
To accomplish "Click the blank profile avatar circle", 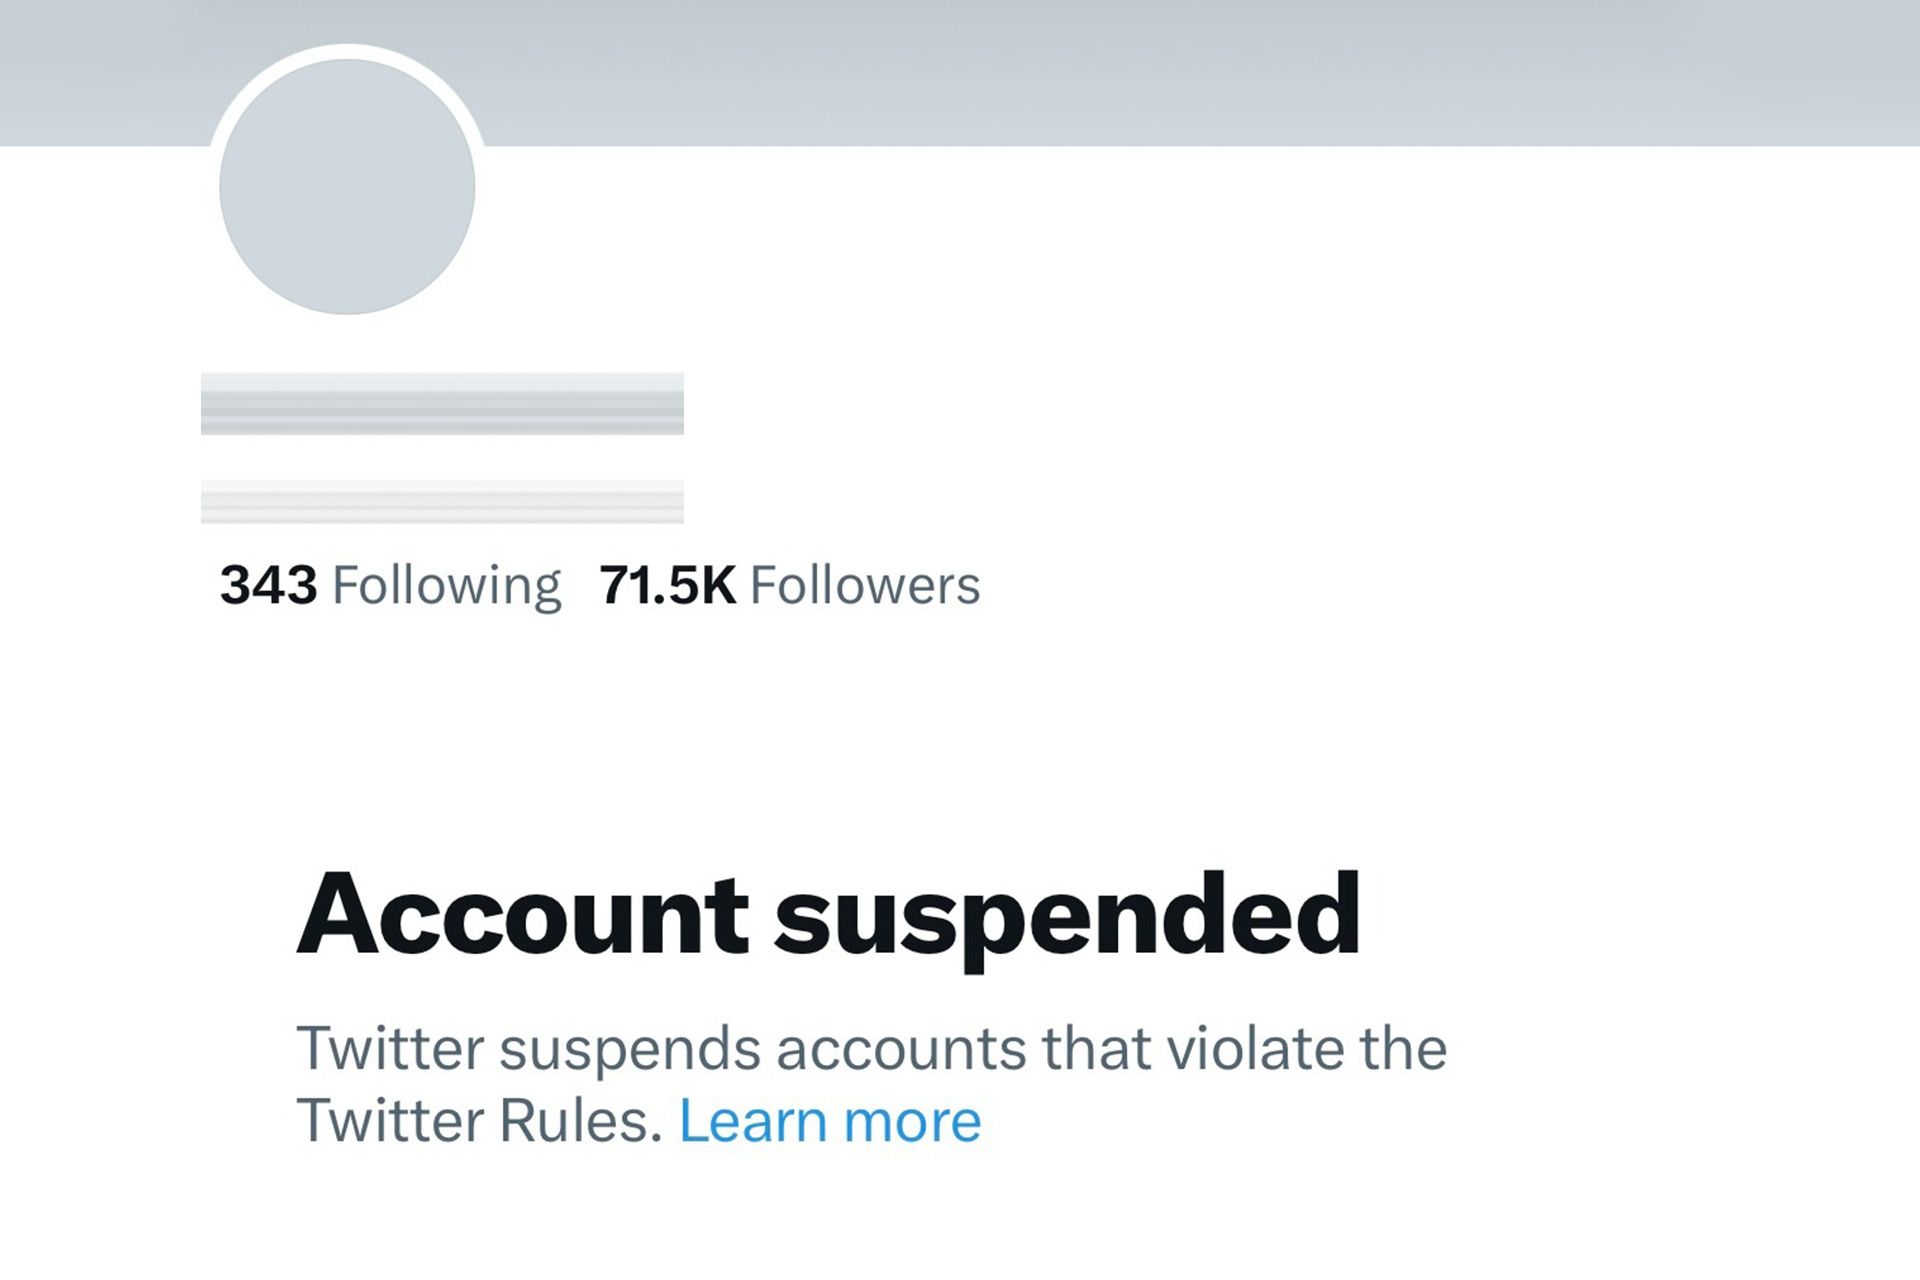I will [x=347, y=187].
